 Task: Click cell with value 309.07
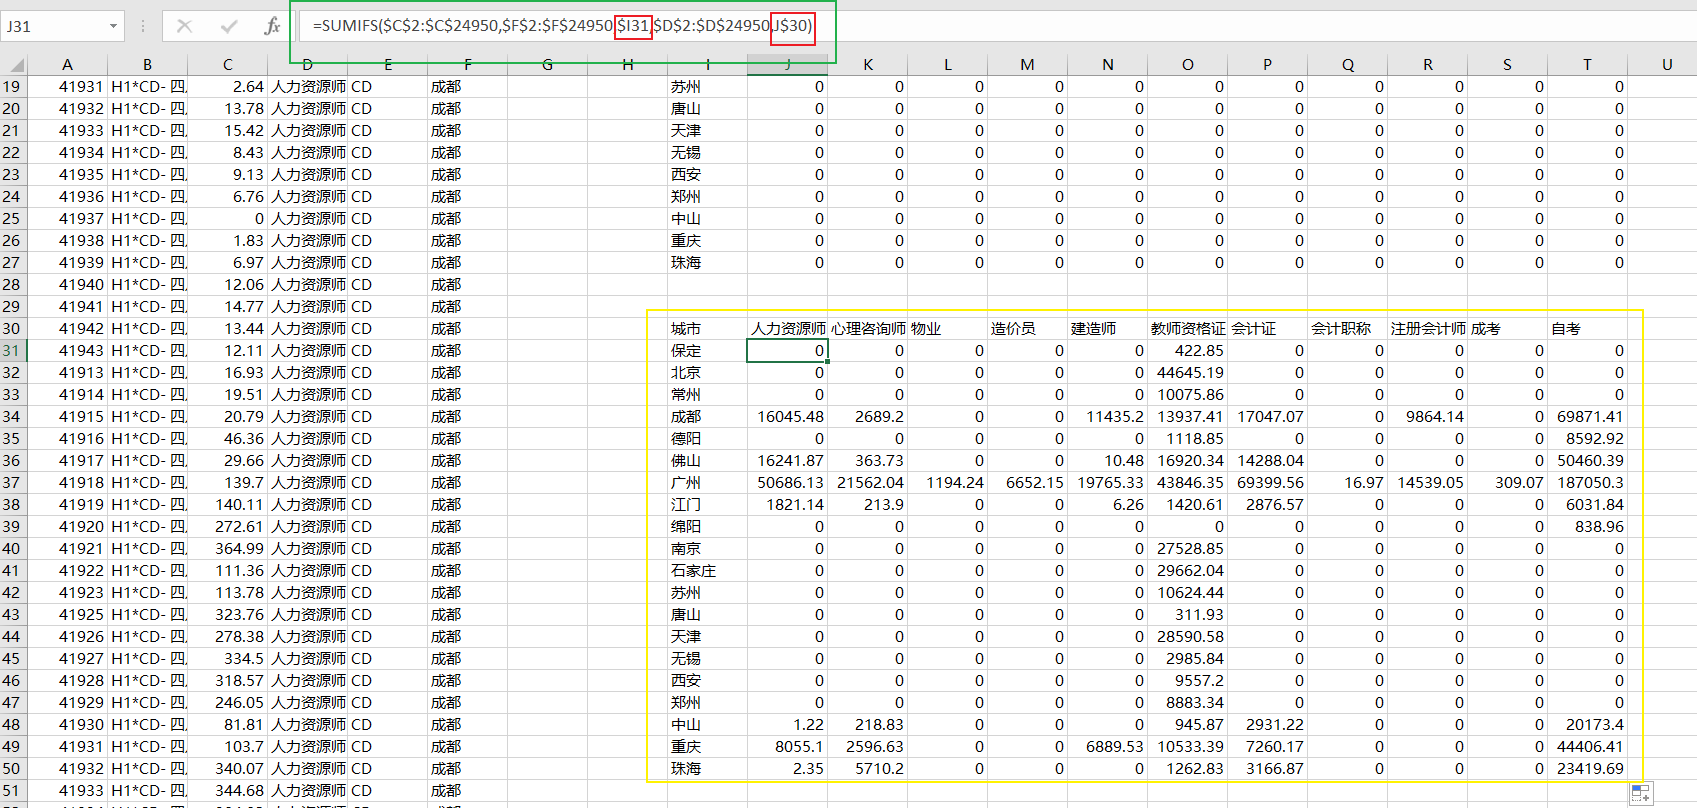1508,483
